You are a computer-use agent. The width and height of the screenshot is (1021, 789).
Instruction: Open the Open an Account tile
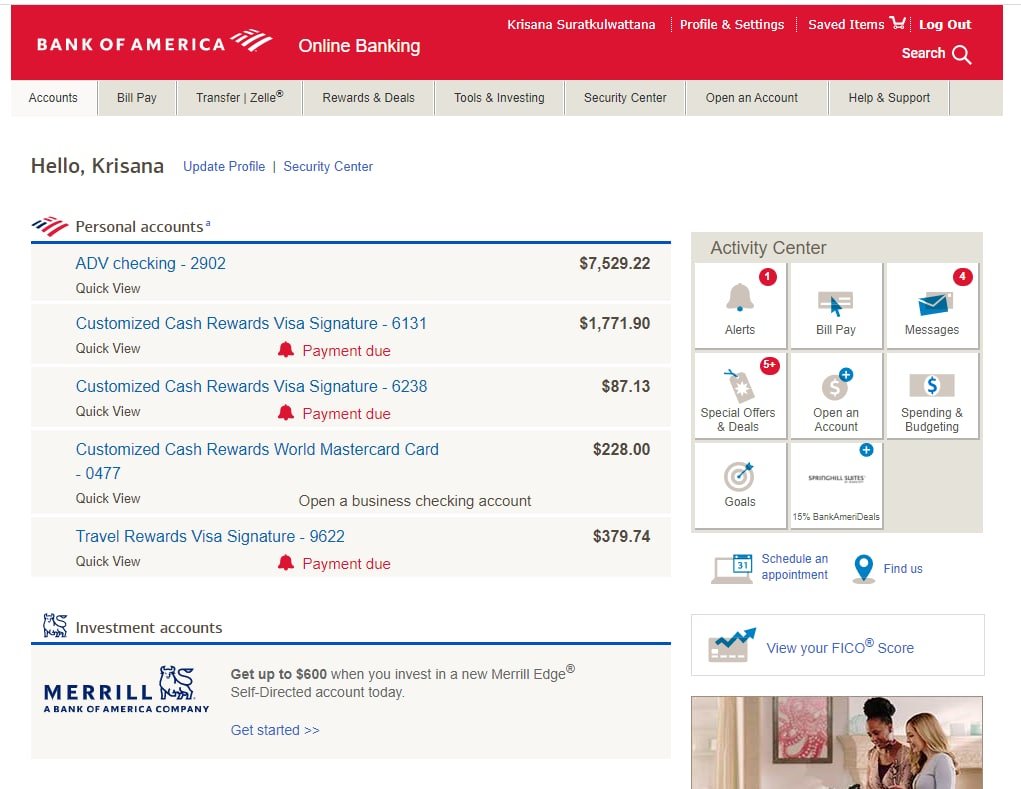pos(836,395)
